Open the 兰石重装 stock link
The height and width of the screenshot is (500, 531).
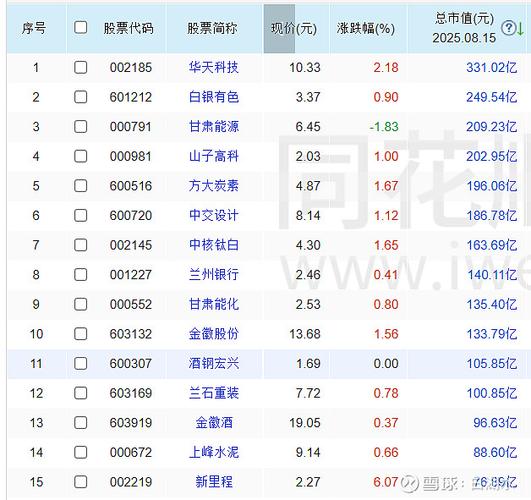[x=214, y=393]
